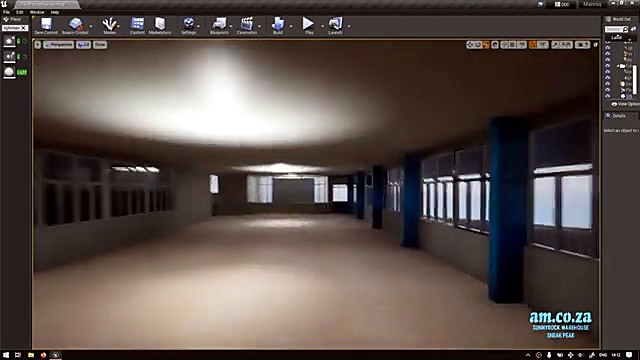Expand the Build options dropdown arrow

click(x=291, y=26)
